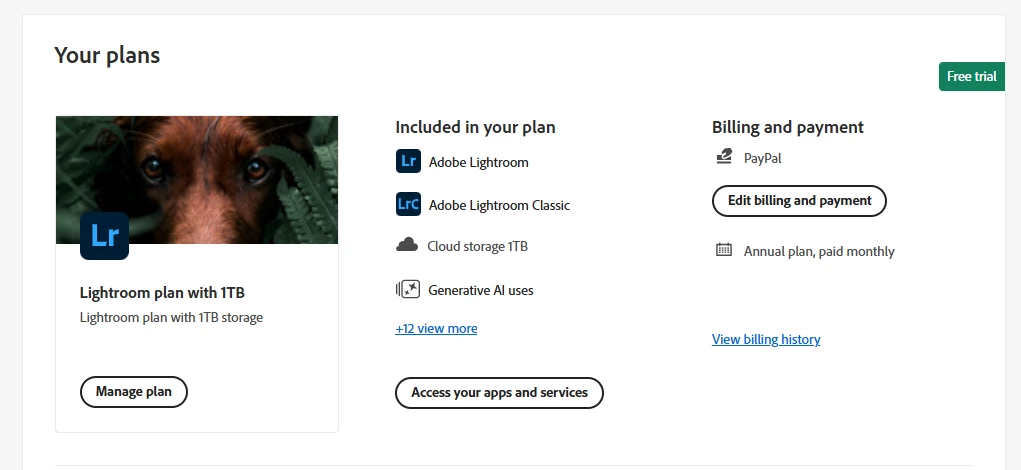Click the calendar icon beside Annual plan

click(x=724, y=249)
